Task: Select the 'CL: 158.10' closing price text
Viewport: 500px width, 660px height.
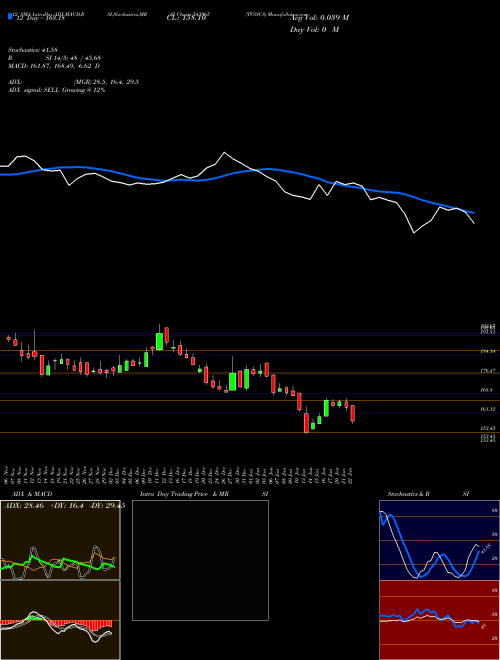Action: (186, 18)
